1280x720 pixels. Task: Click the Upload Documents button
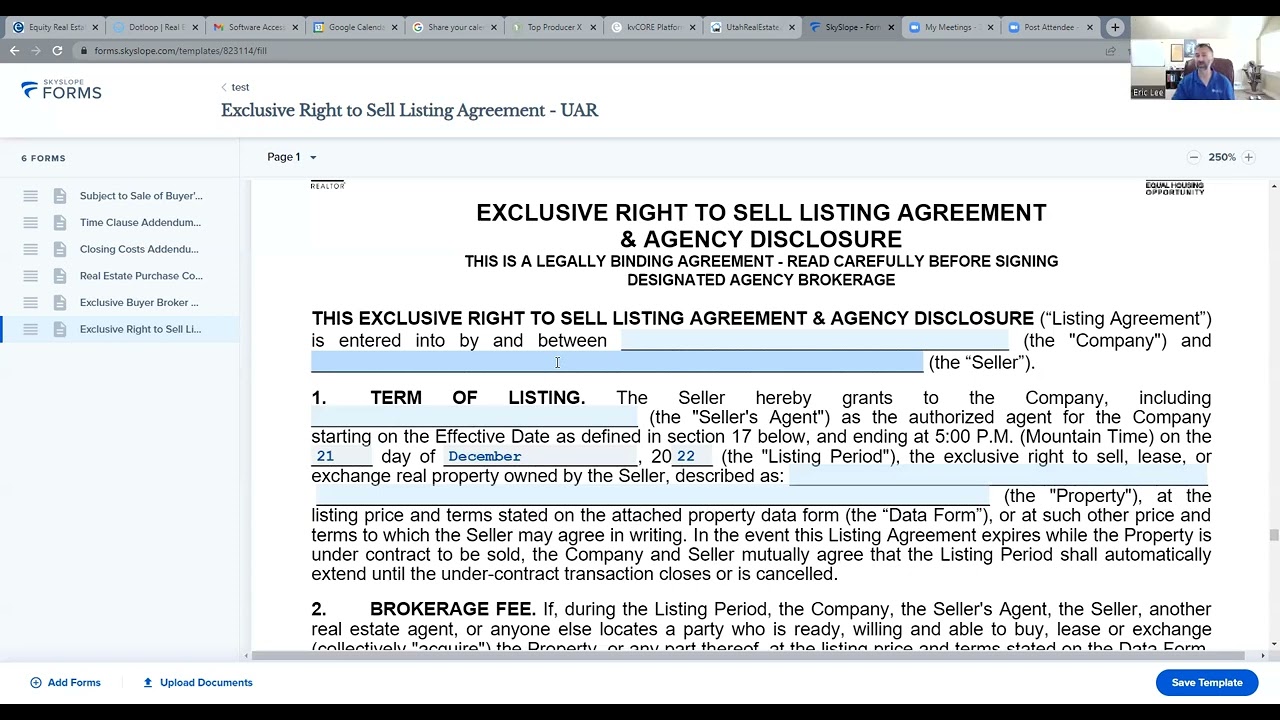point(197,682)
